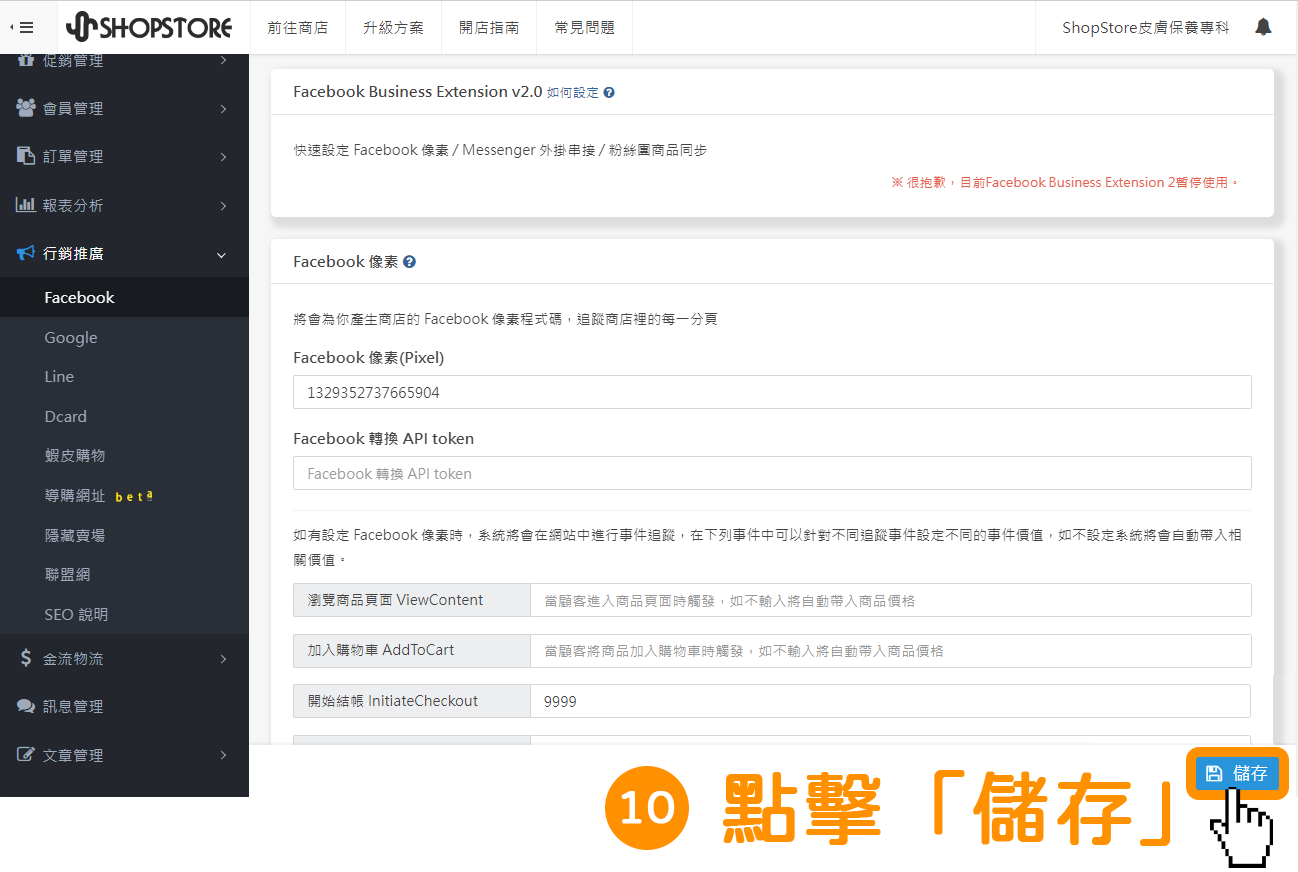Go to 前往商店 in top nav
Screen dimensions: 1298x872
coord(297,27)
